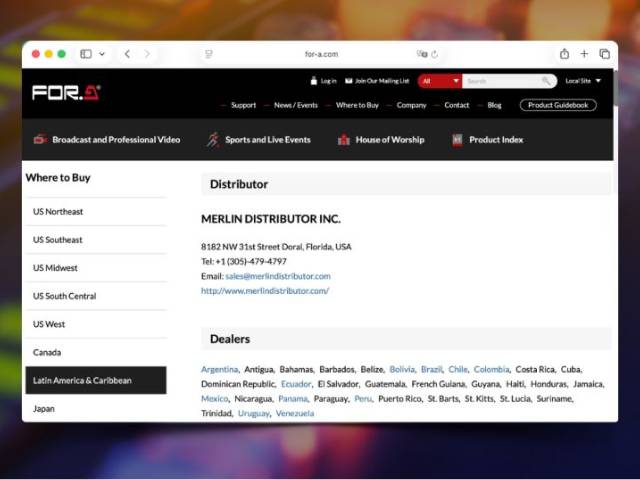Screen dimensions: 640x480
Task: Click the Sports and Live Events runner icon
Action: [213, 140]
